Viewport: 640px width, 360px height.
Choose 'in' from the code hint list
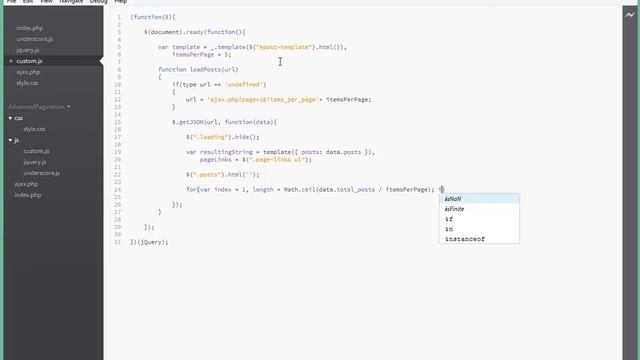click(x=479, y=229)
